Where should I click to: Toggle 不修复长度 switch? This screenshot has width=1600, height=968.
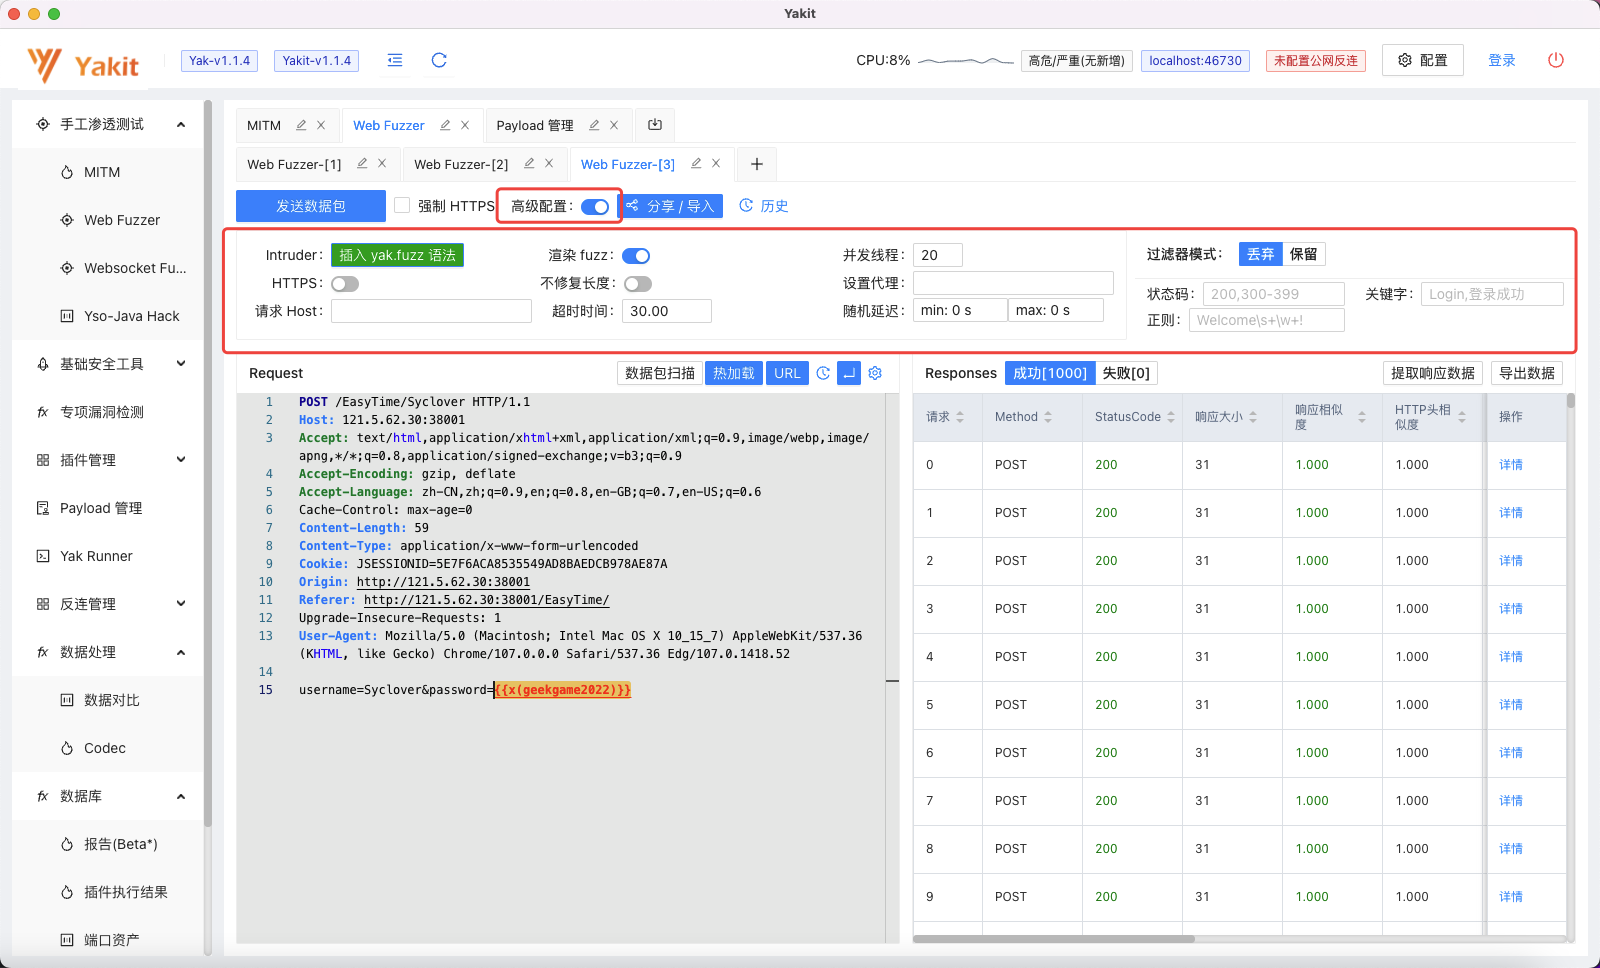click(638, 284)
